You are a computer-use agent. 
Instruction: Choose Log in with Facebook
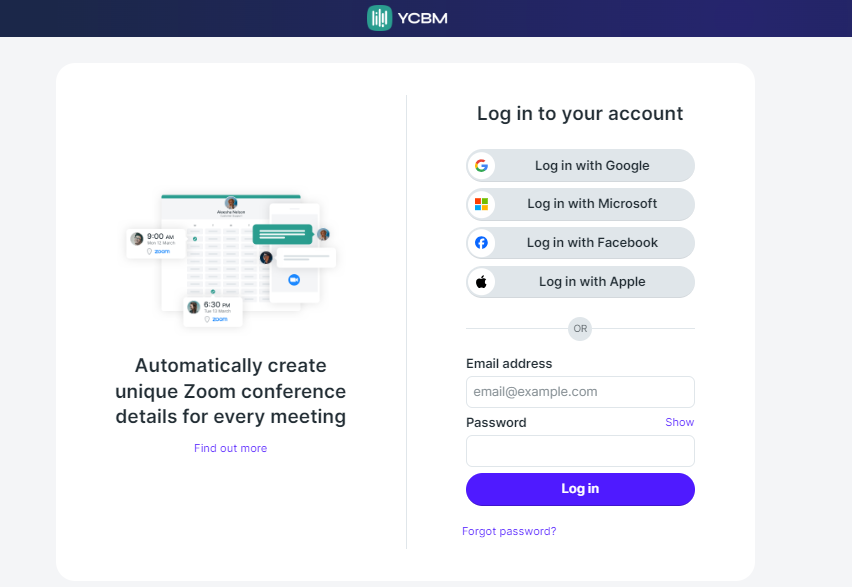[x=580, y=242]
